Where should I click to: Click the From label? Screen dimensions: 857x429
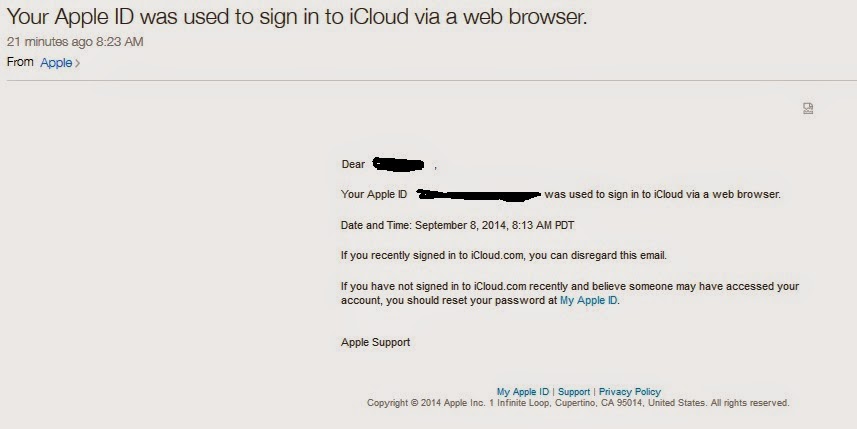coord(20,62)
